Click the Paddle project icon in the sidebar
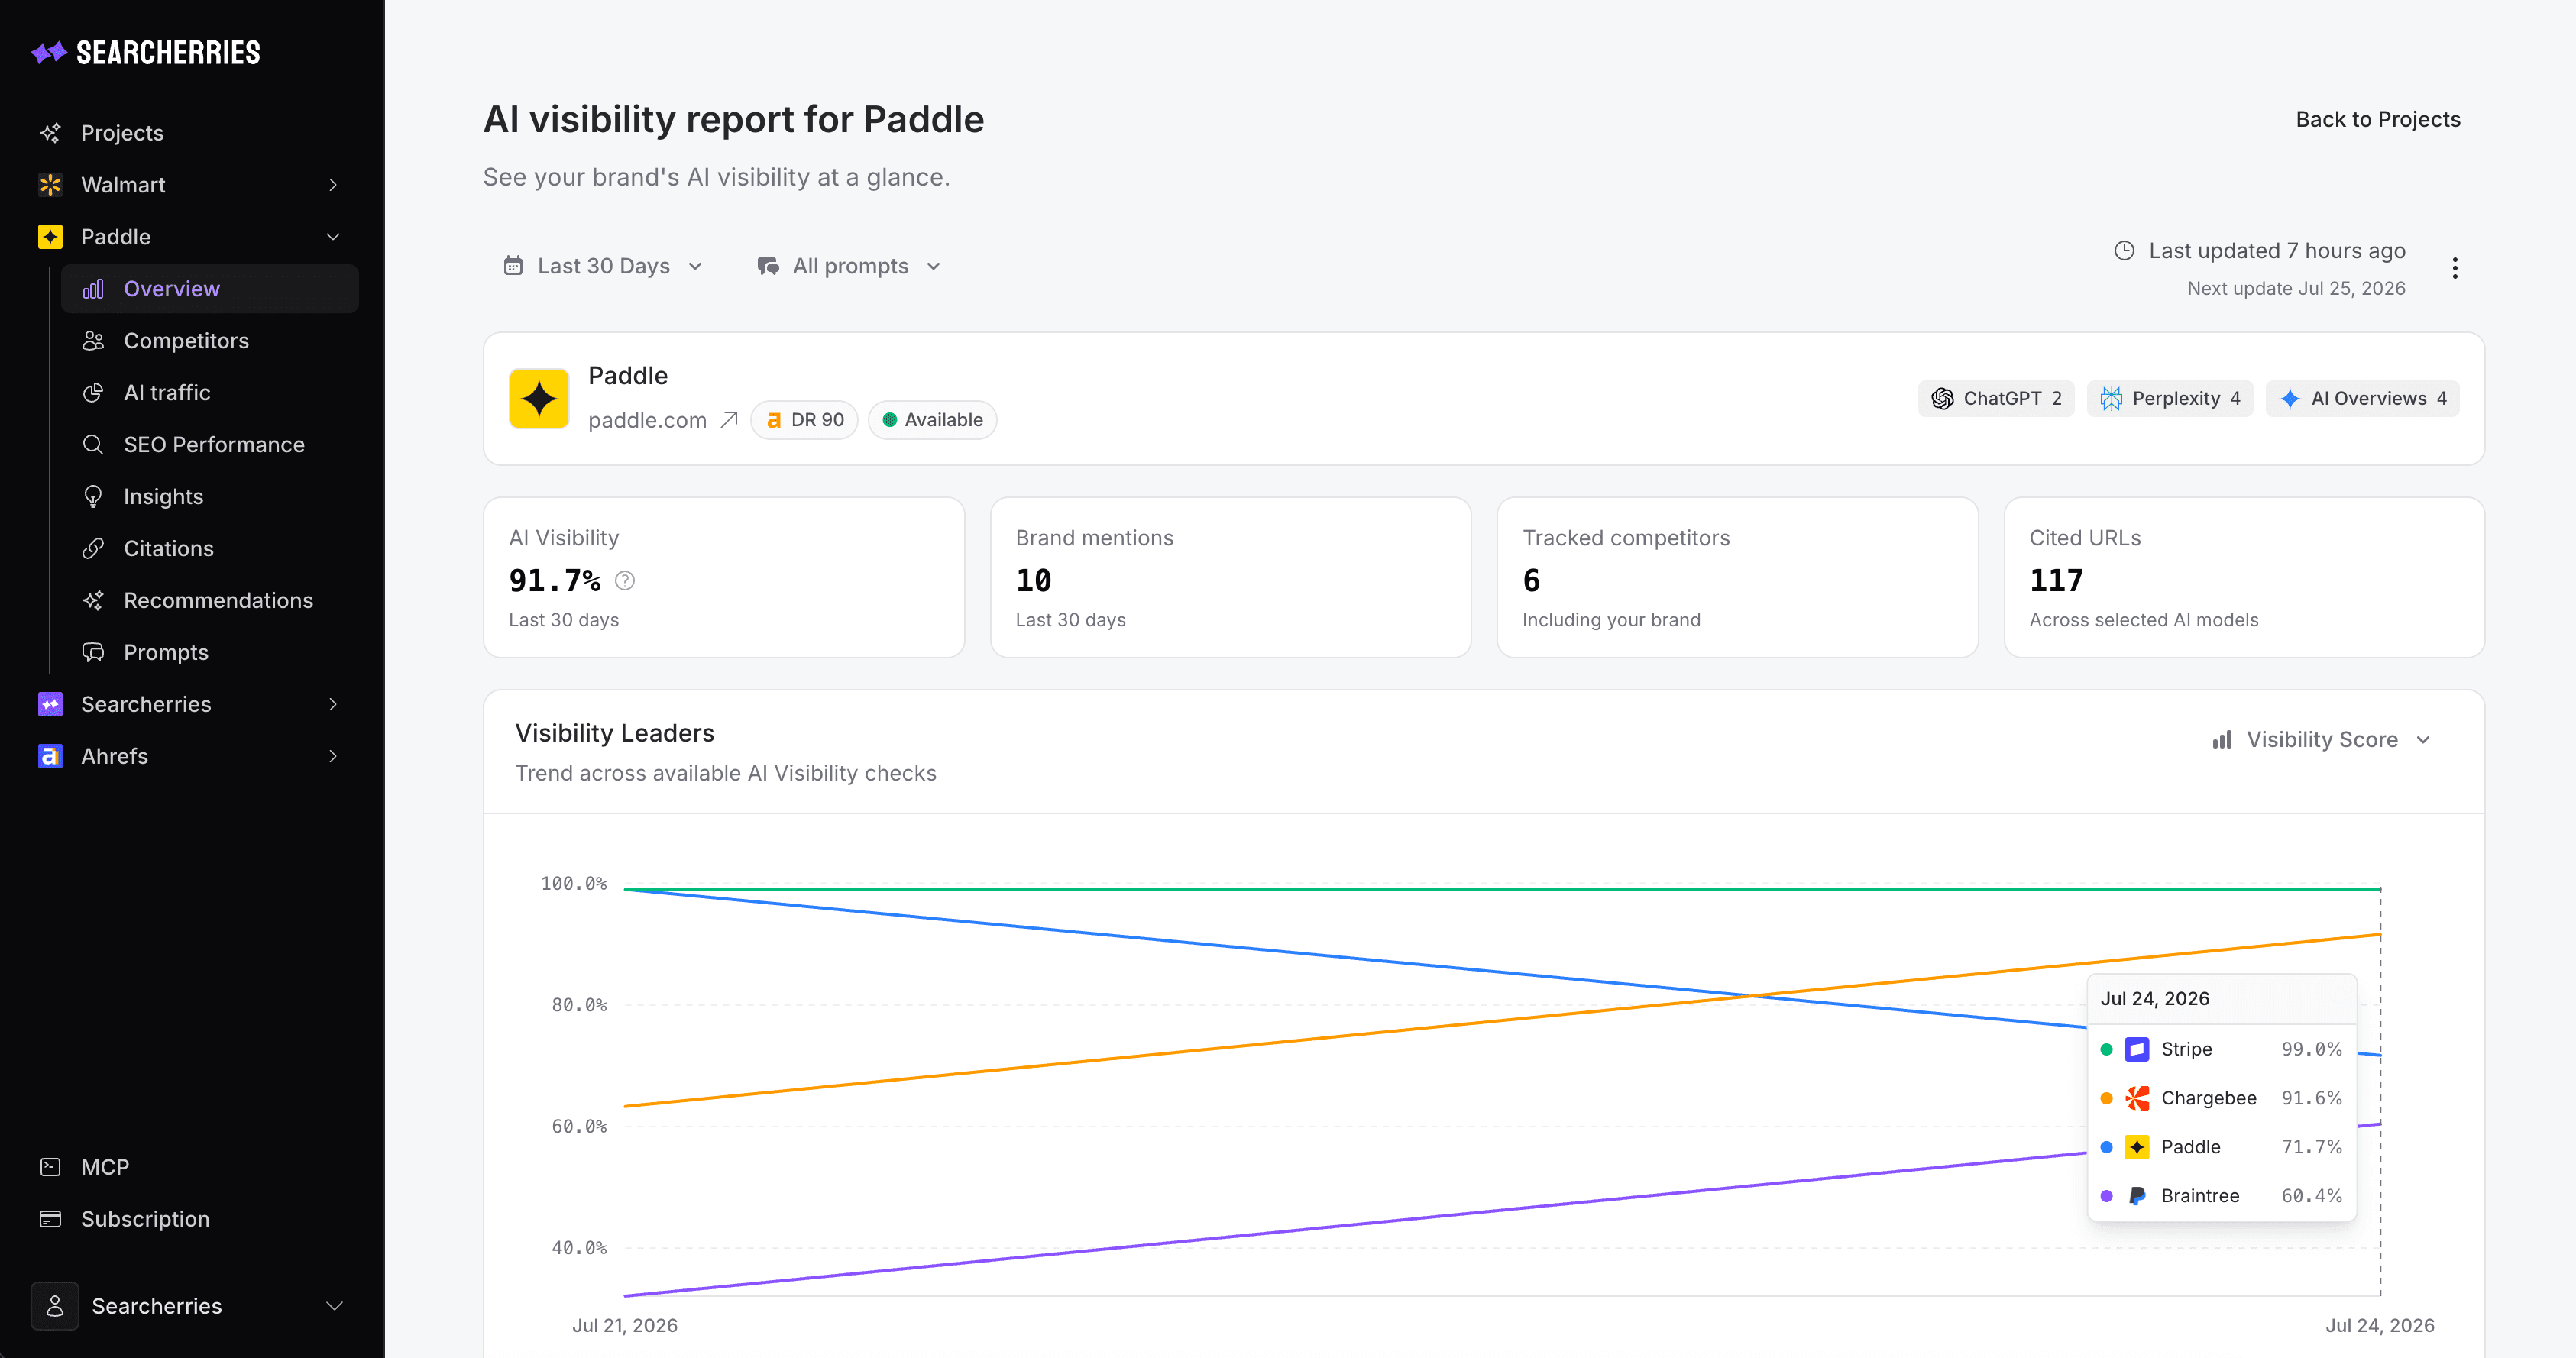 [x=50, y=237]
